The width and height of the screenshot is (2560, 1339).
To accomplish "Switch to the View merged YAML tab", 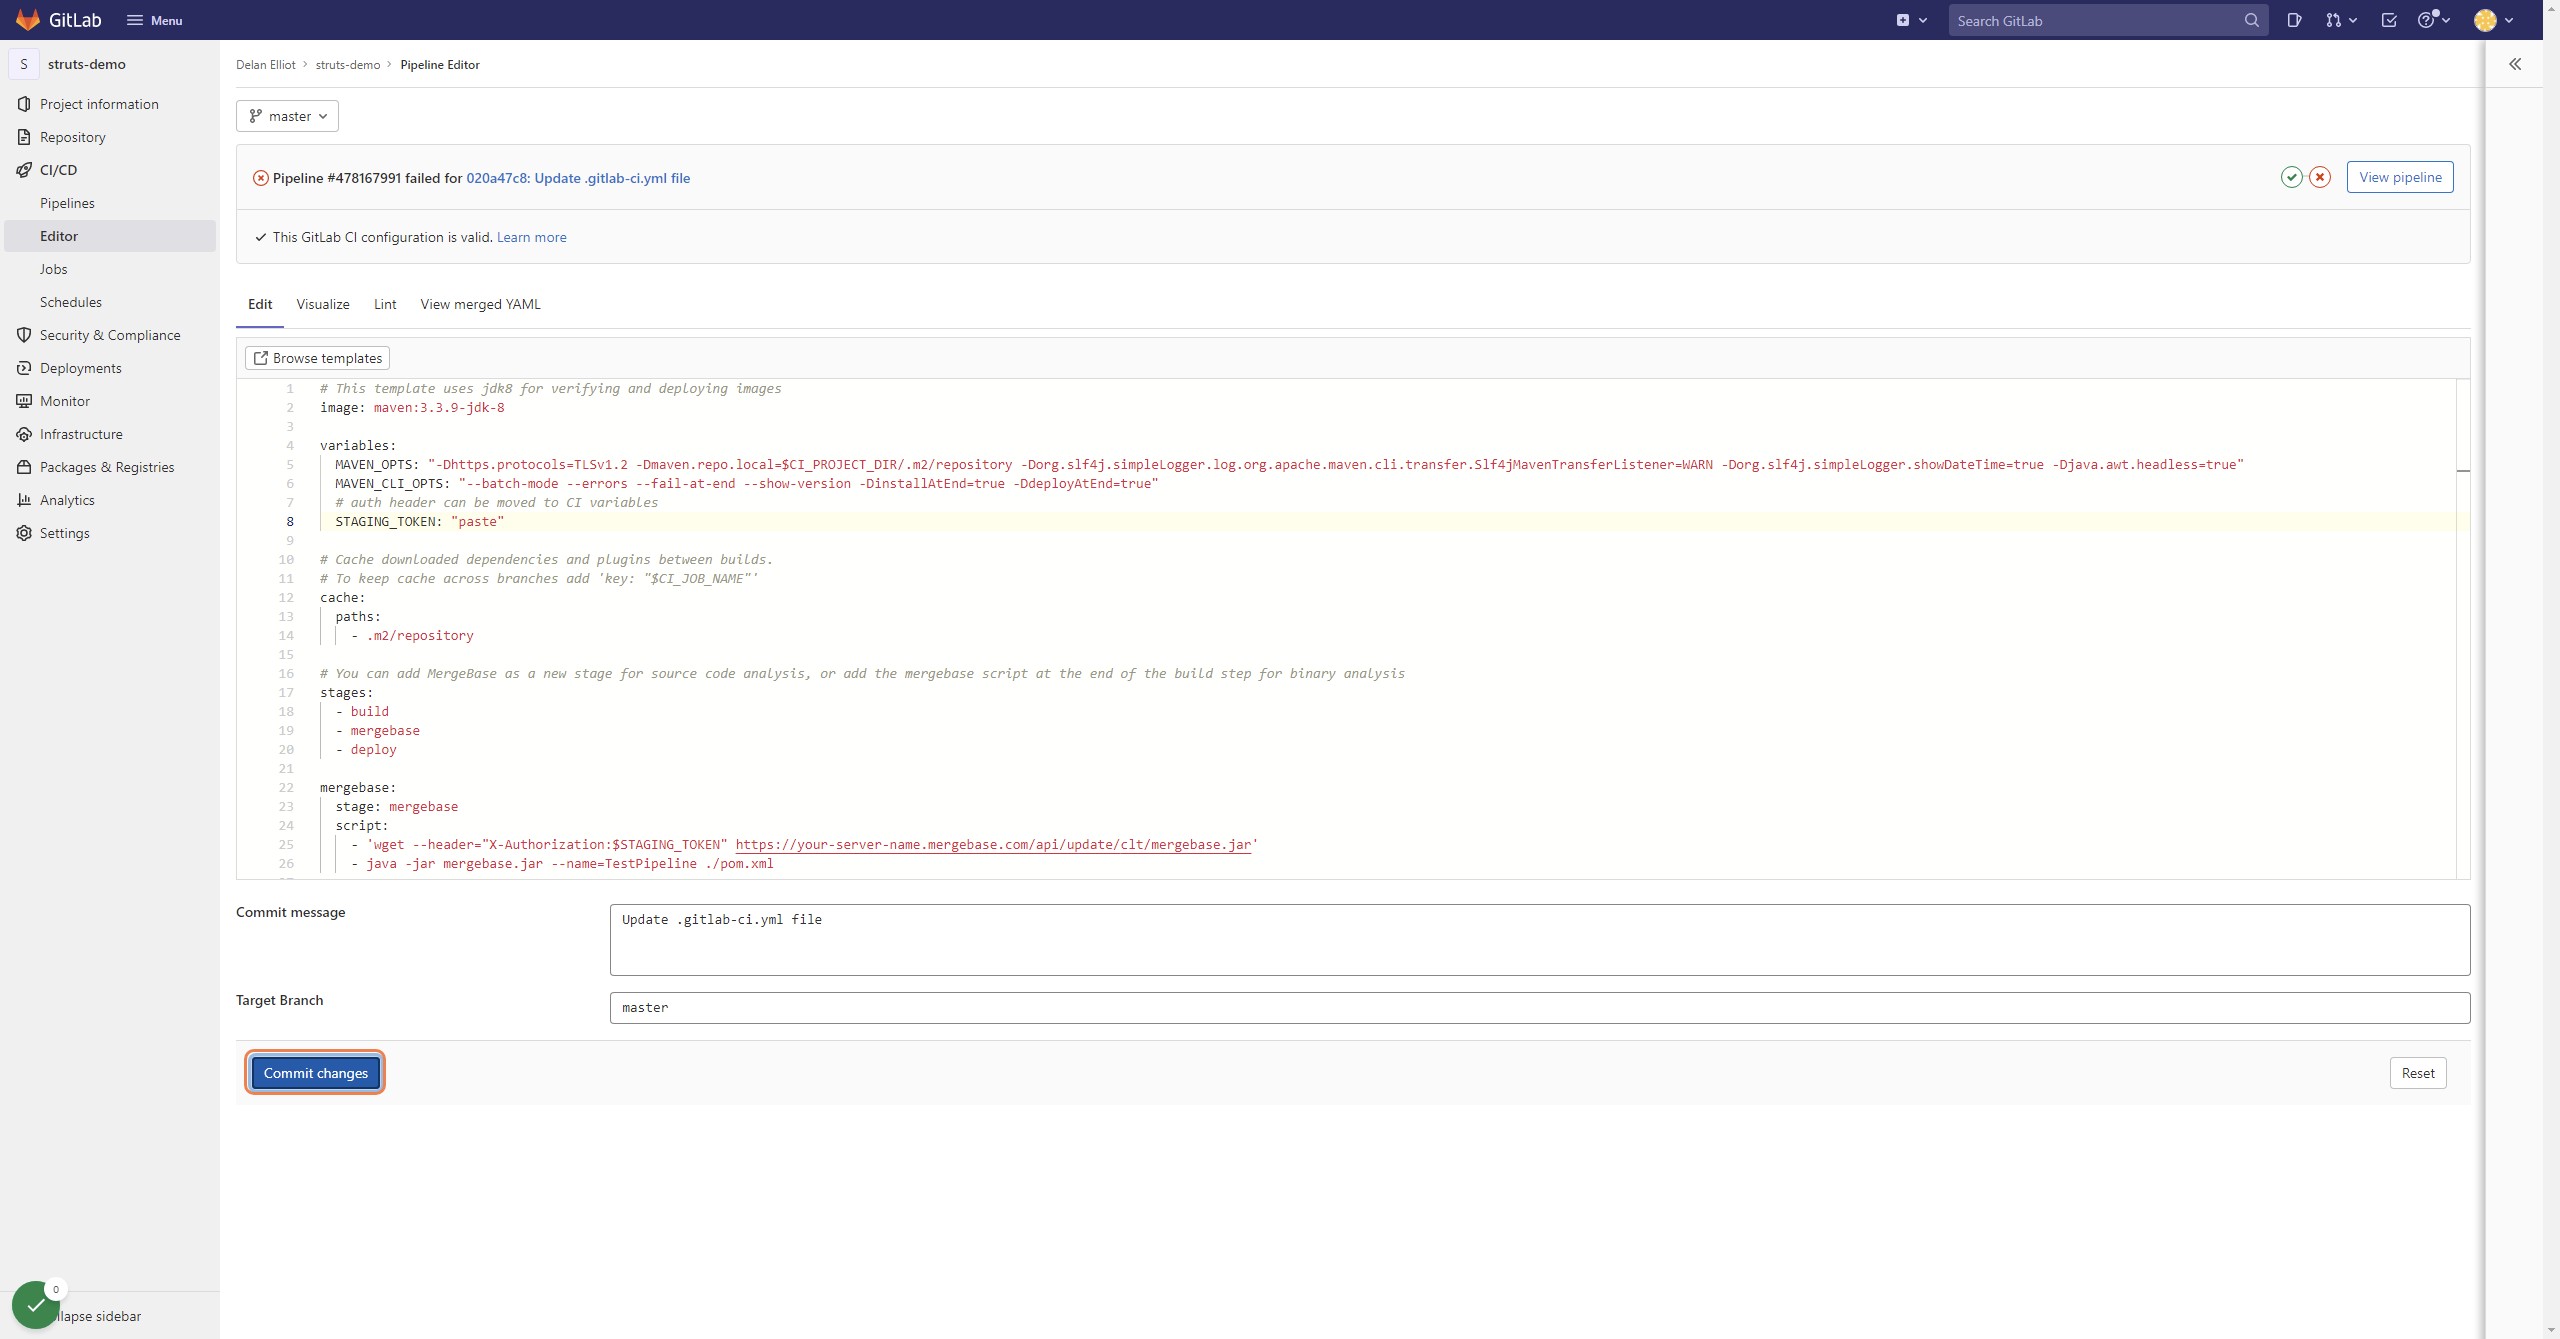I will pyautogui.click(x=480, y=304).
